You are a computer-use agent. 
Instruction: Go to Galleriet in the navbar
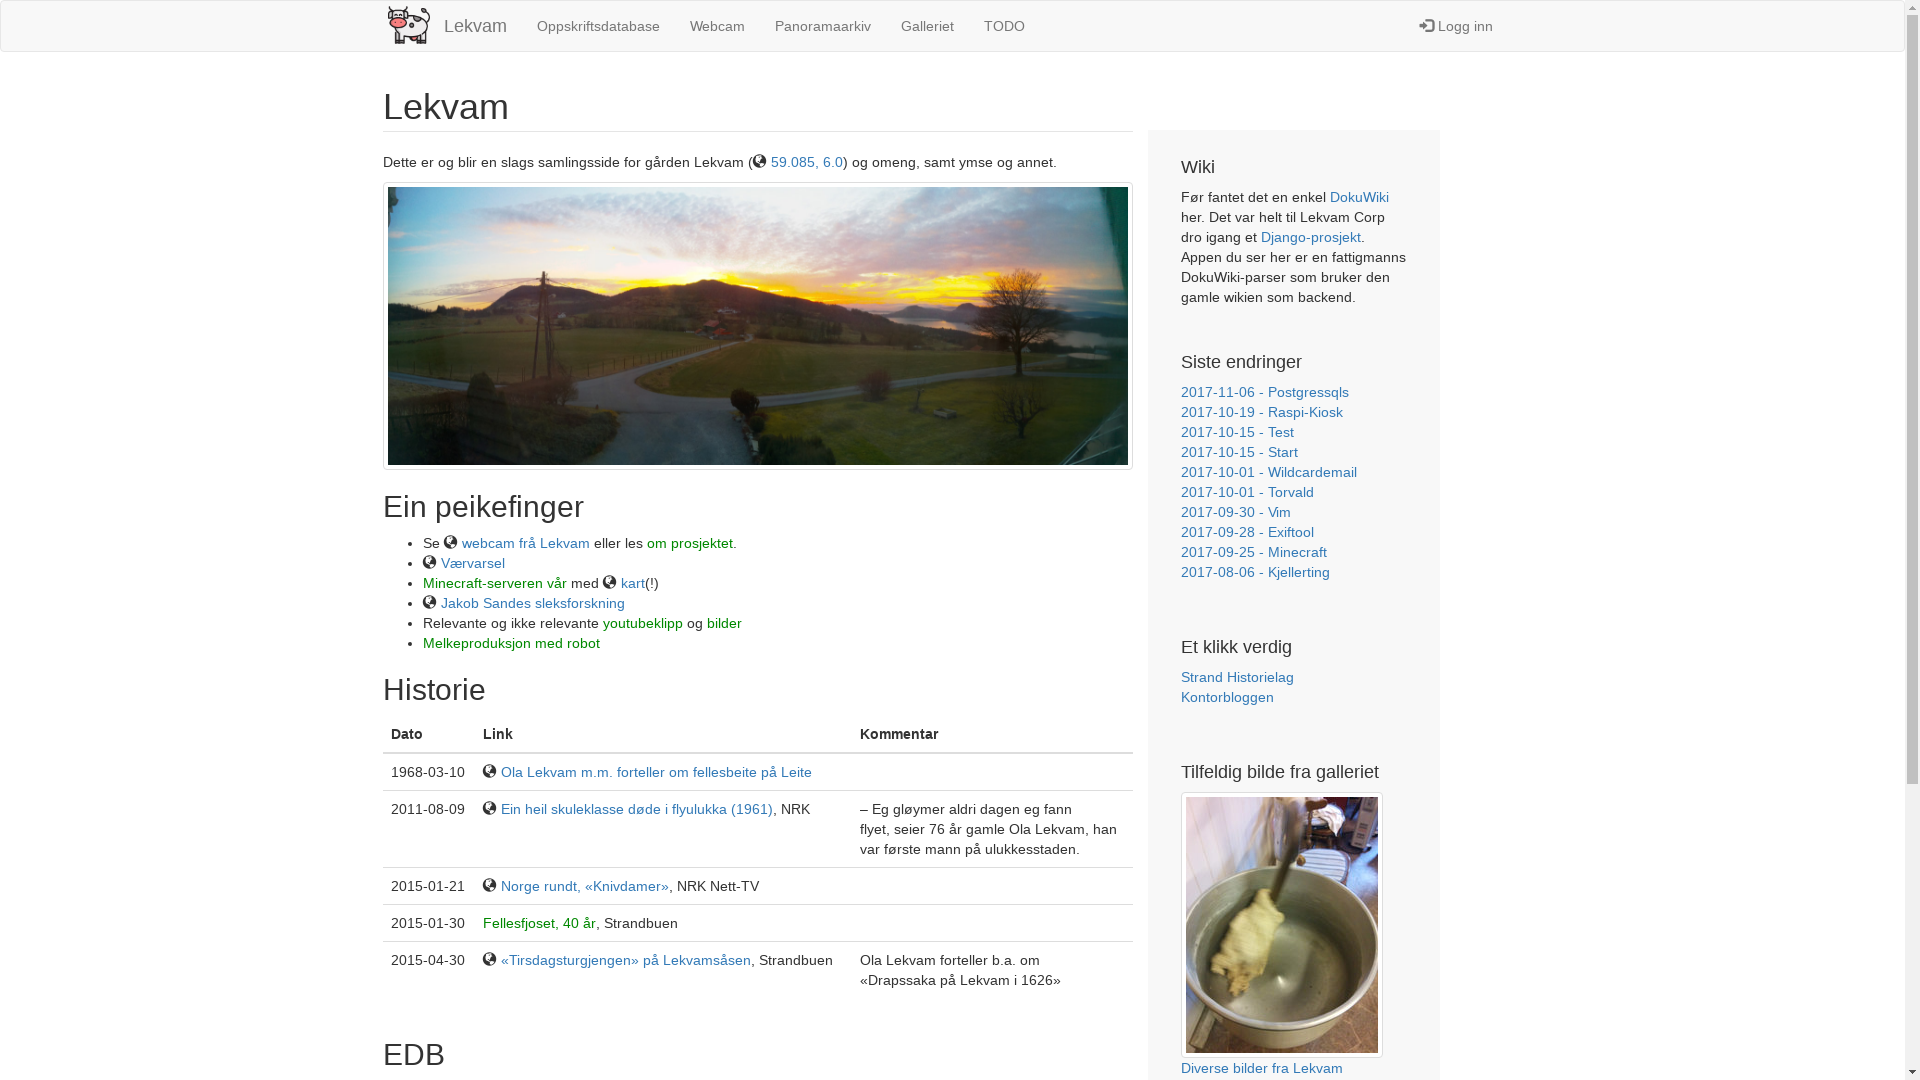point(927,26)
